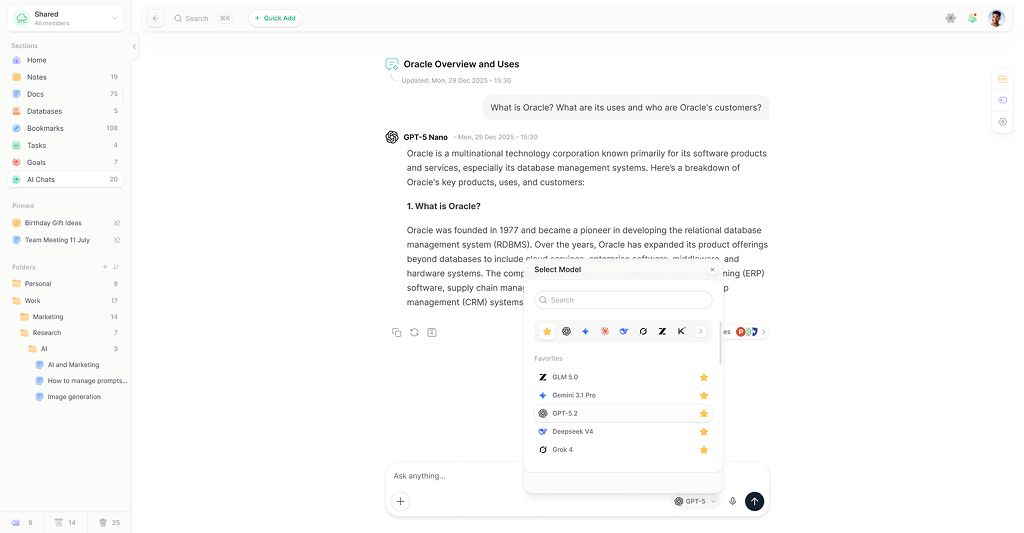The height and width of the screenshot is (533, 1024).
Task: Toggle favorite star on GPT-5.2
Action: (x=703, y=414)
